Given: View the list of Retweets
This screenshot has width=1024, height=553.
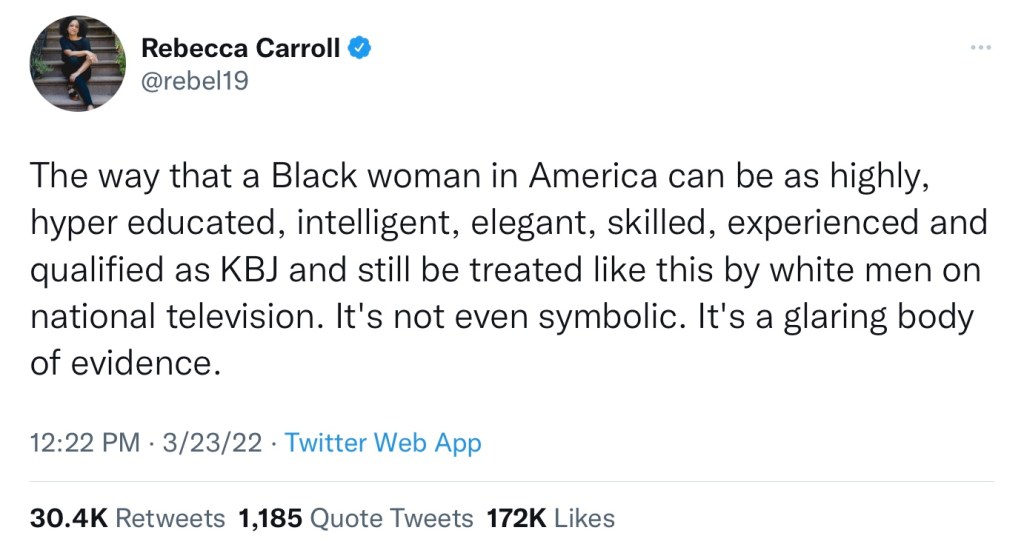Looking at the screenshot, I should click(x=171, y=518).
